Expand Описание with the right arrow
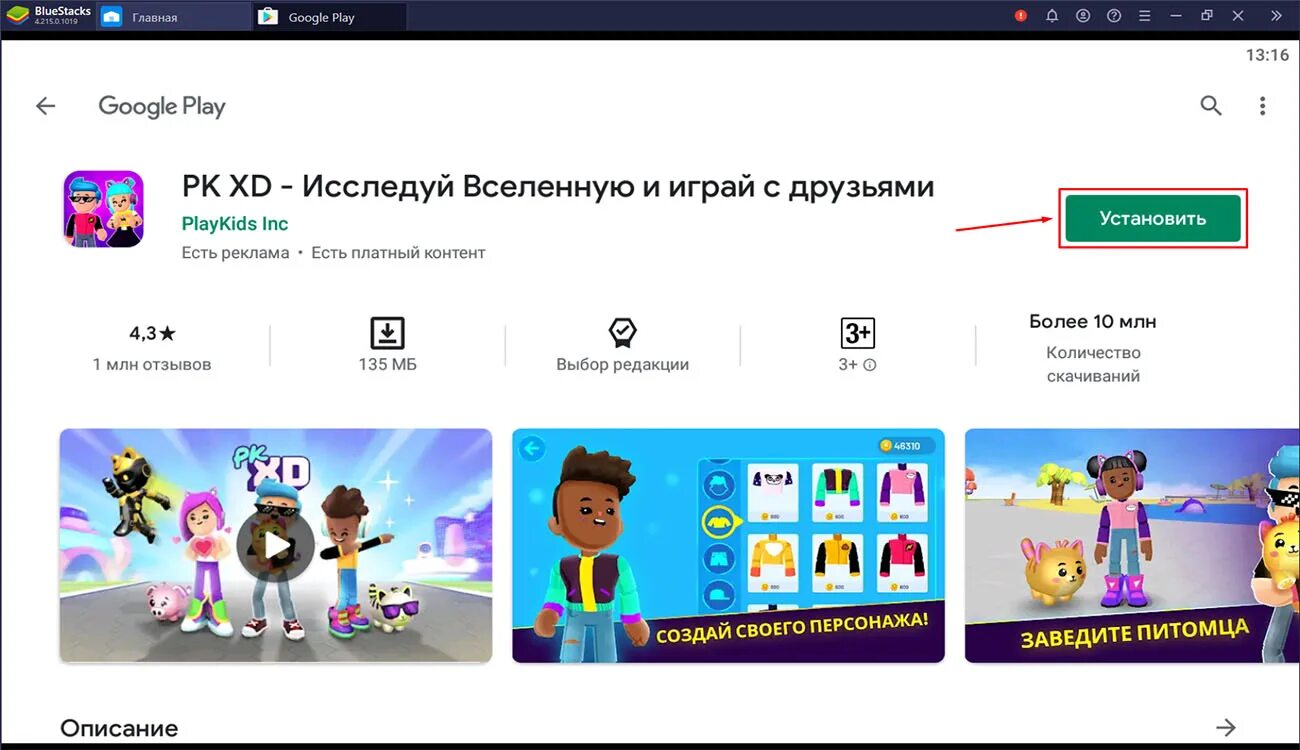This screenshot has width=1300, height=750. click(1226, 727)
